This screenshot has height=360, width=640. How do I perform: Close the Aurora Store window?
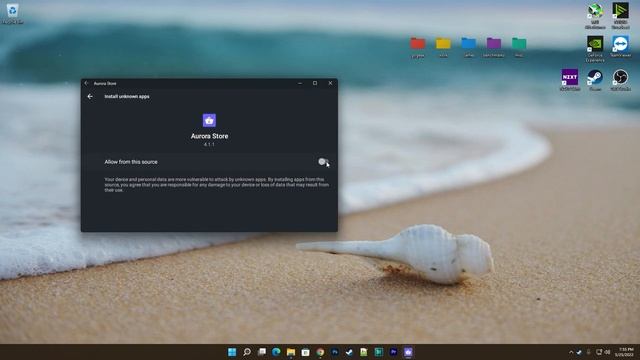(x=330, y=83)
